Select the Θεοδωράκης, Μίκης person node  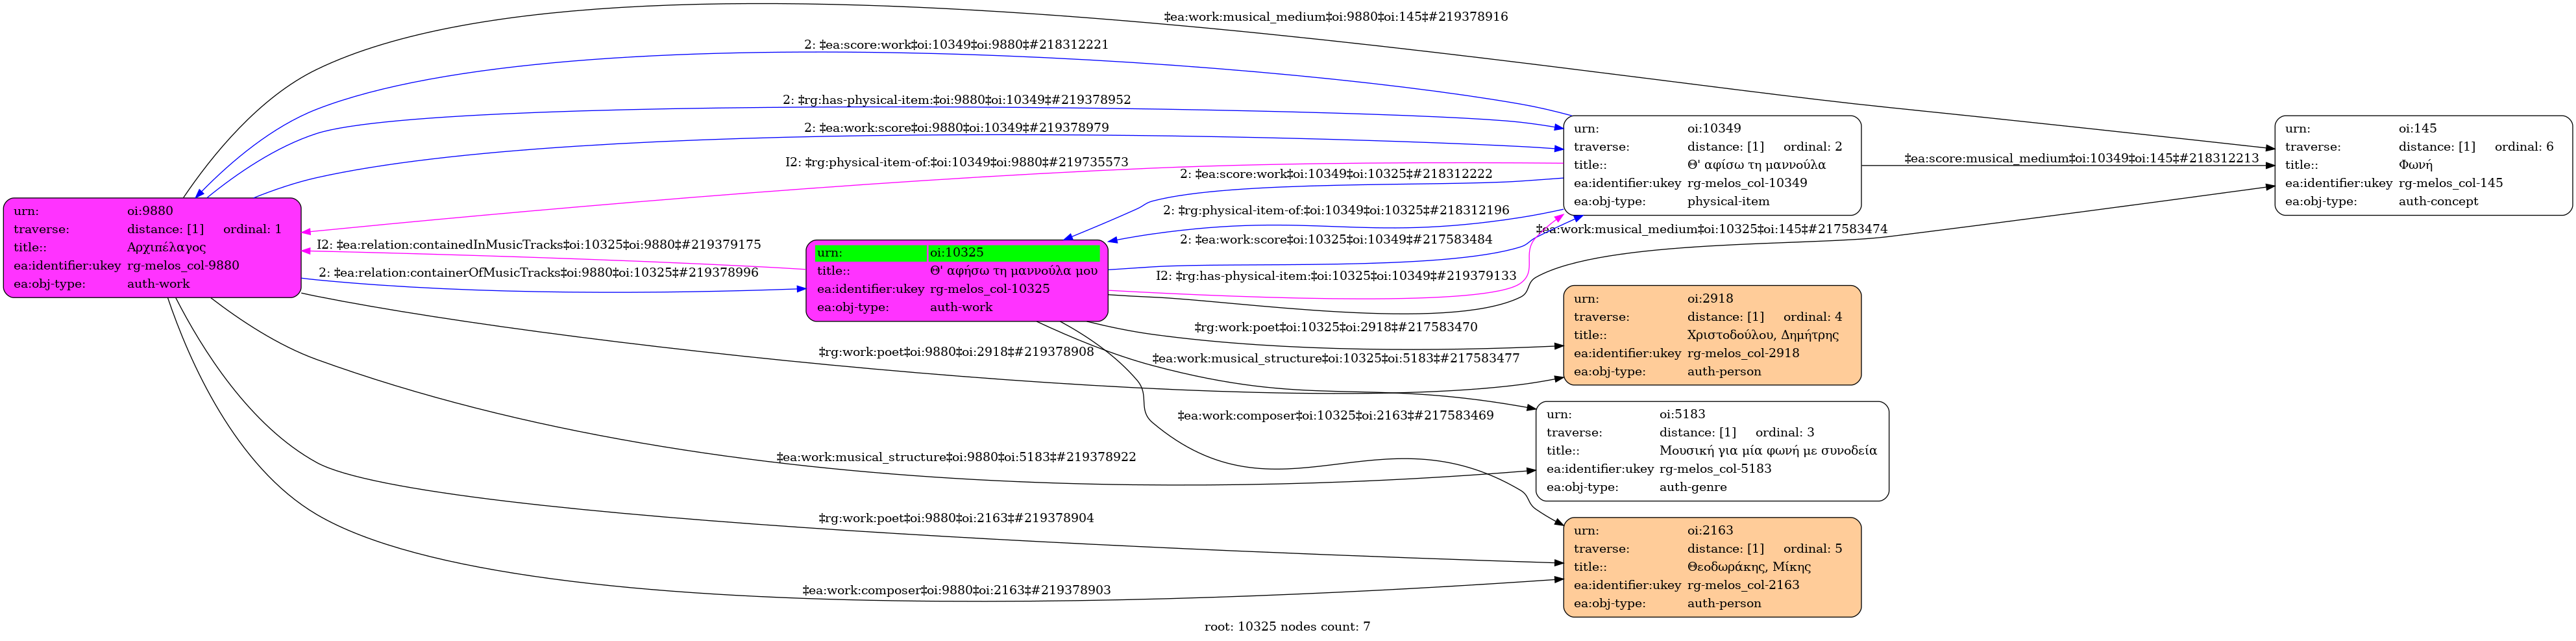1711,567
